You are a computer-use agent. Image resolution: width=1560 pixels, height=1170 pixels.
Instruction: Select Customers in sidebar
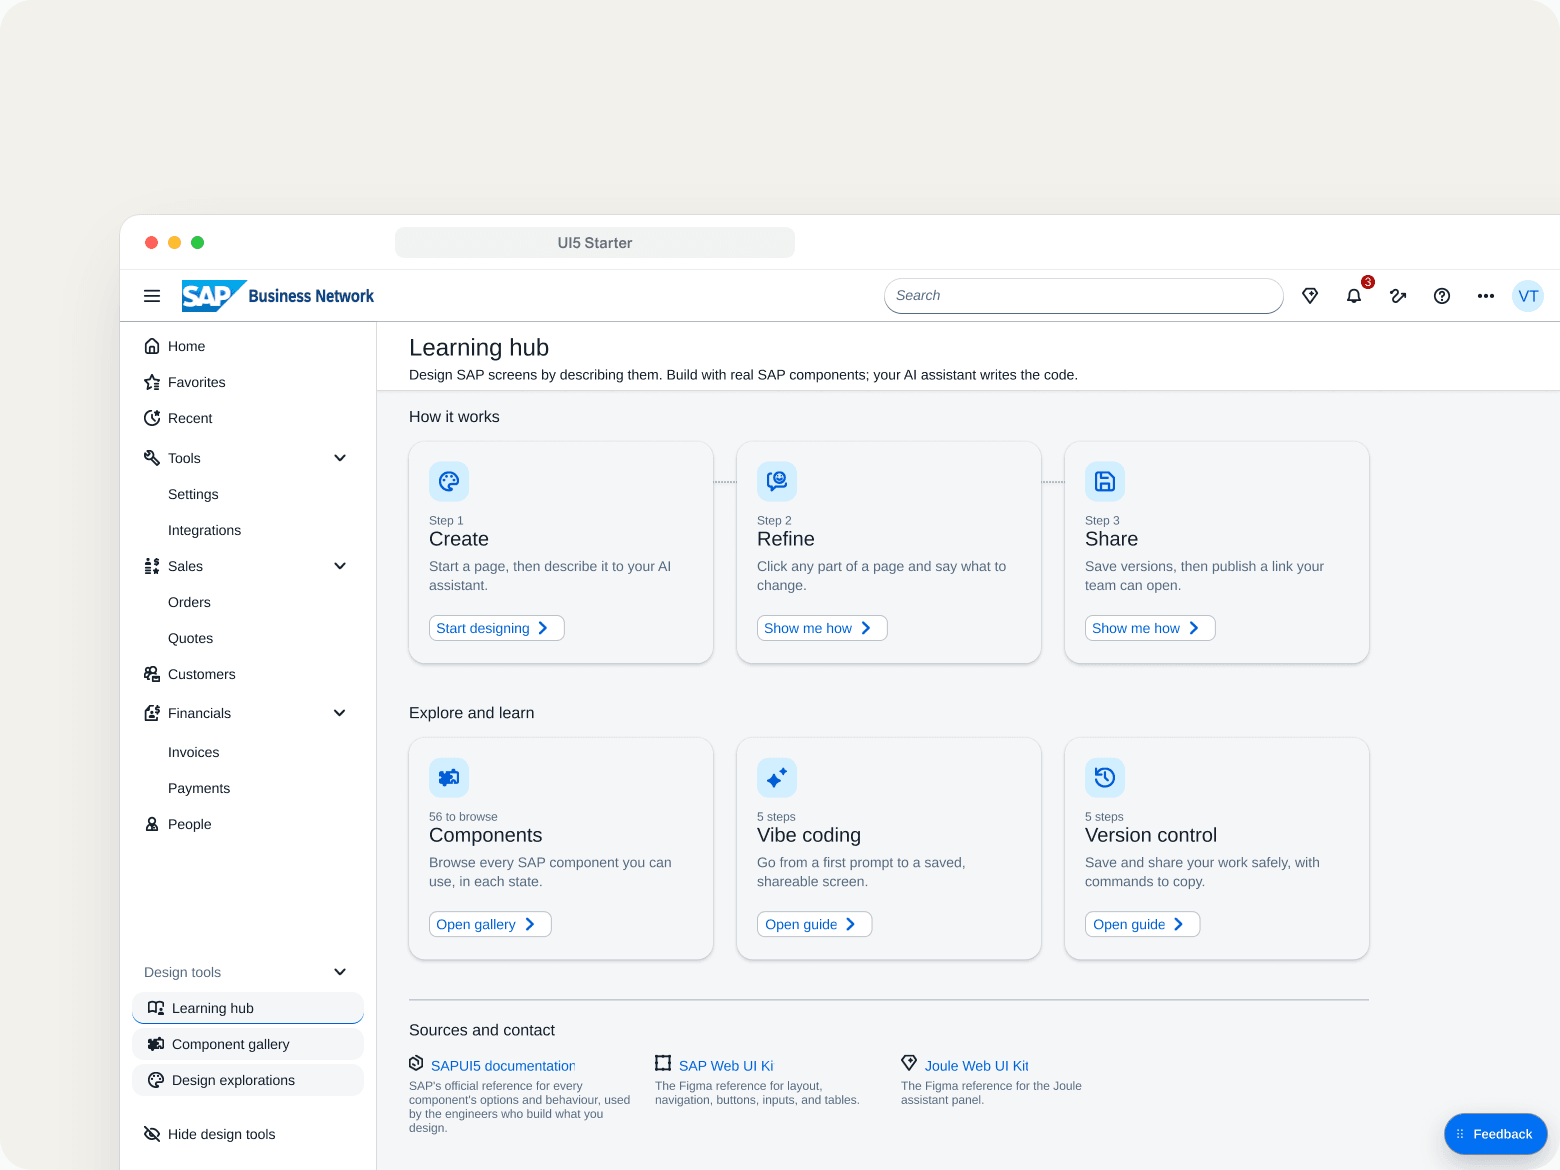[x=248, y=674]
